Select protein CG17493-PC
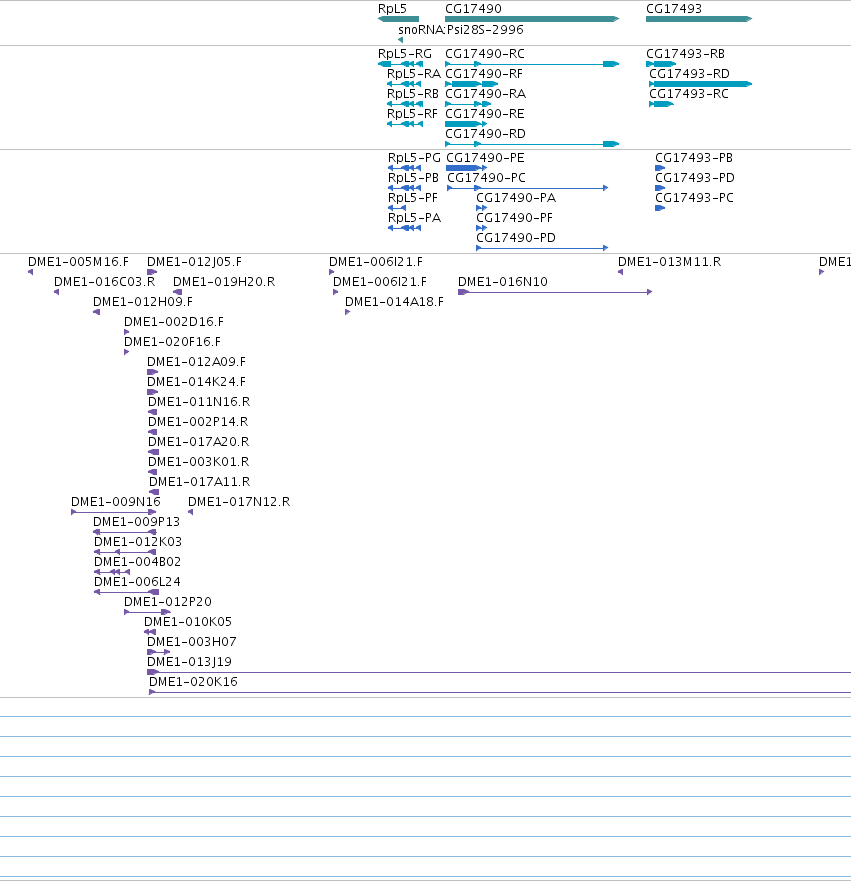 pos(694,198)
